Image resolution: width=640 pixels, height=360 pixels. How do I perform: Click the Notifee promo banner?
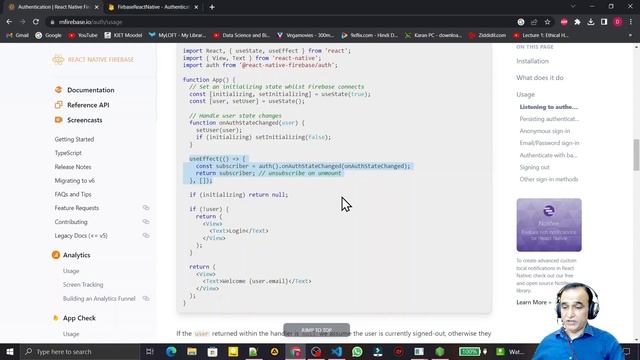[x=549, y=225]
